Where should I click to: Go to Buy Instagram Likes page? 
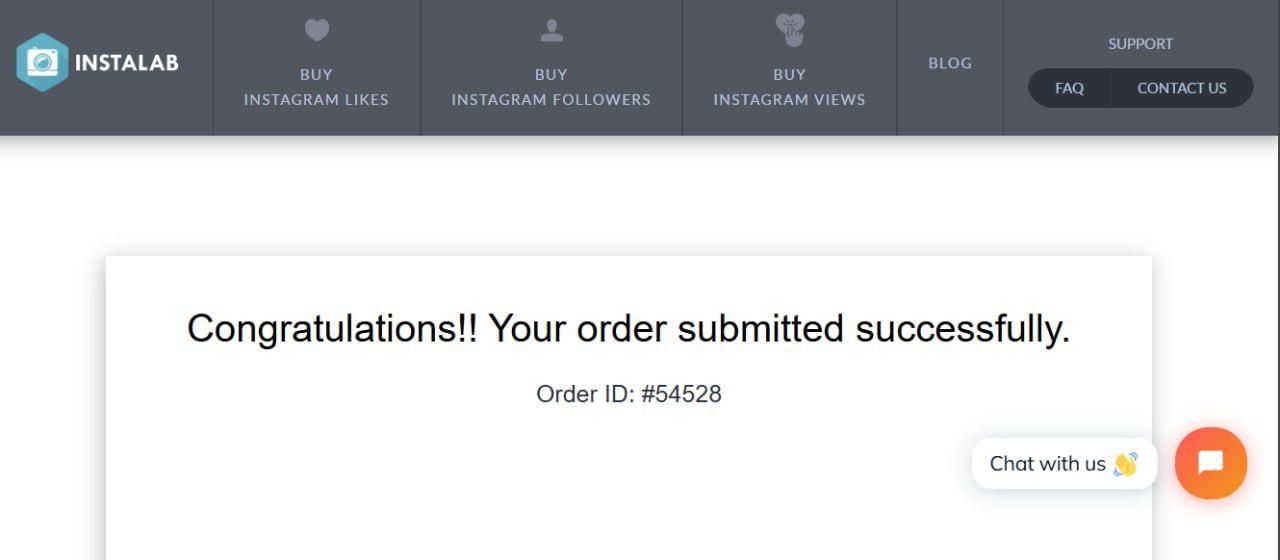(x=316, y=99)
